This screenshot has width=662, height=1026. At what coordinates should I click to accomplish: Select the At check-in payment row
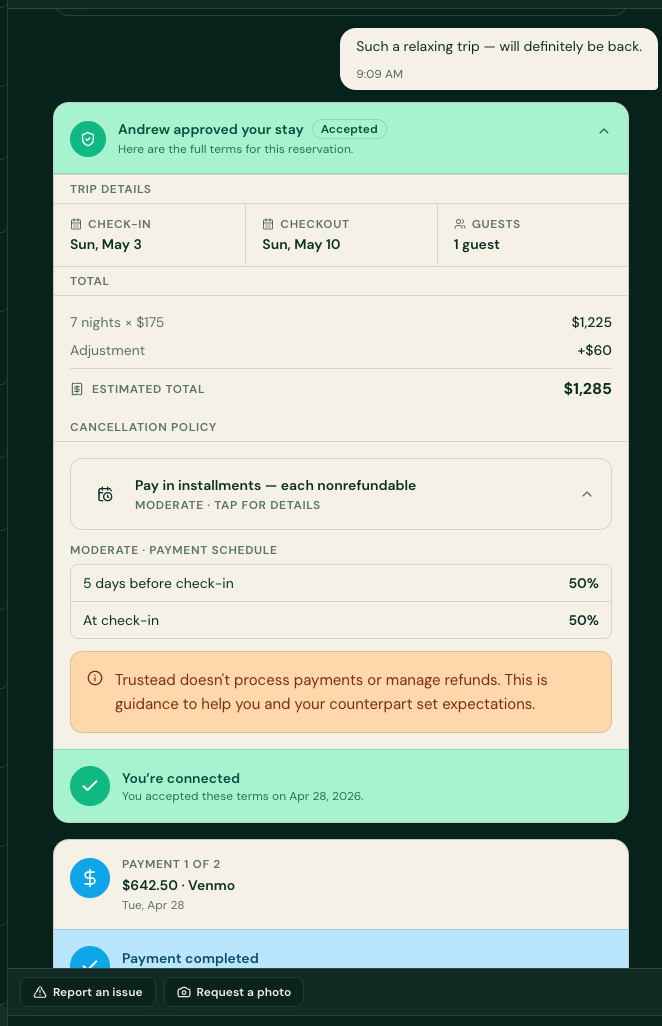[x=341, y=620]
